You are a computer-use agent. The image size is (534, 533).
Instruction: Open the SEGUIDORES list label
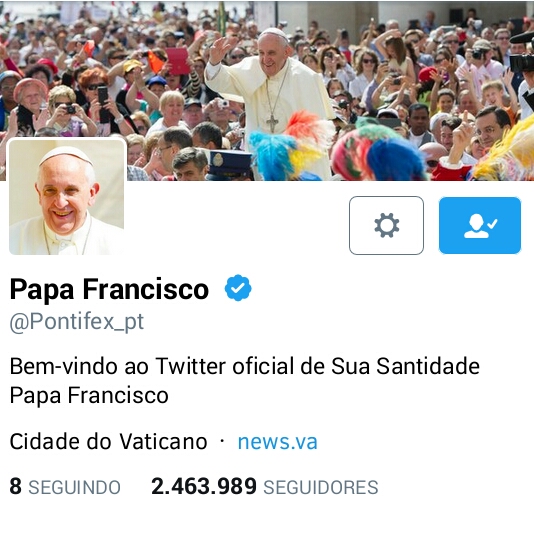coord(321,487)
